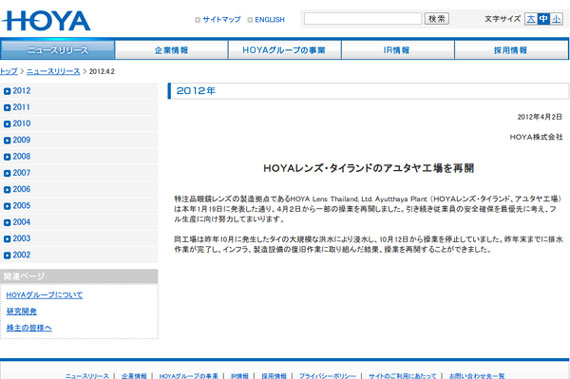This screenshot has height=379, width=570.
Task: Set text size to 大 (large)
Action: pos(531,19)
